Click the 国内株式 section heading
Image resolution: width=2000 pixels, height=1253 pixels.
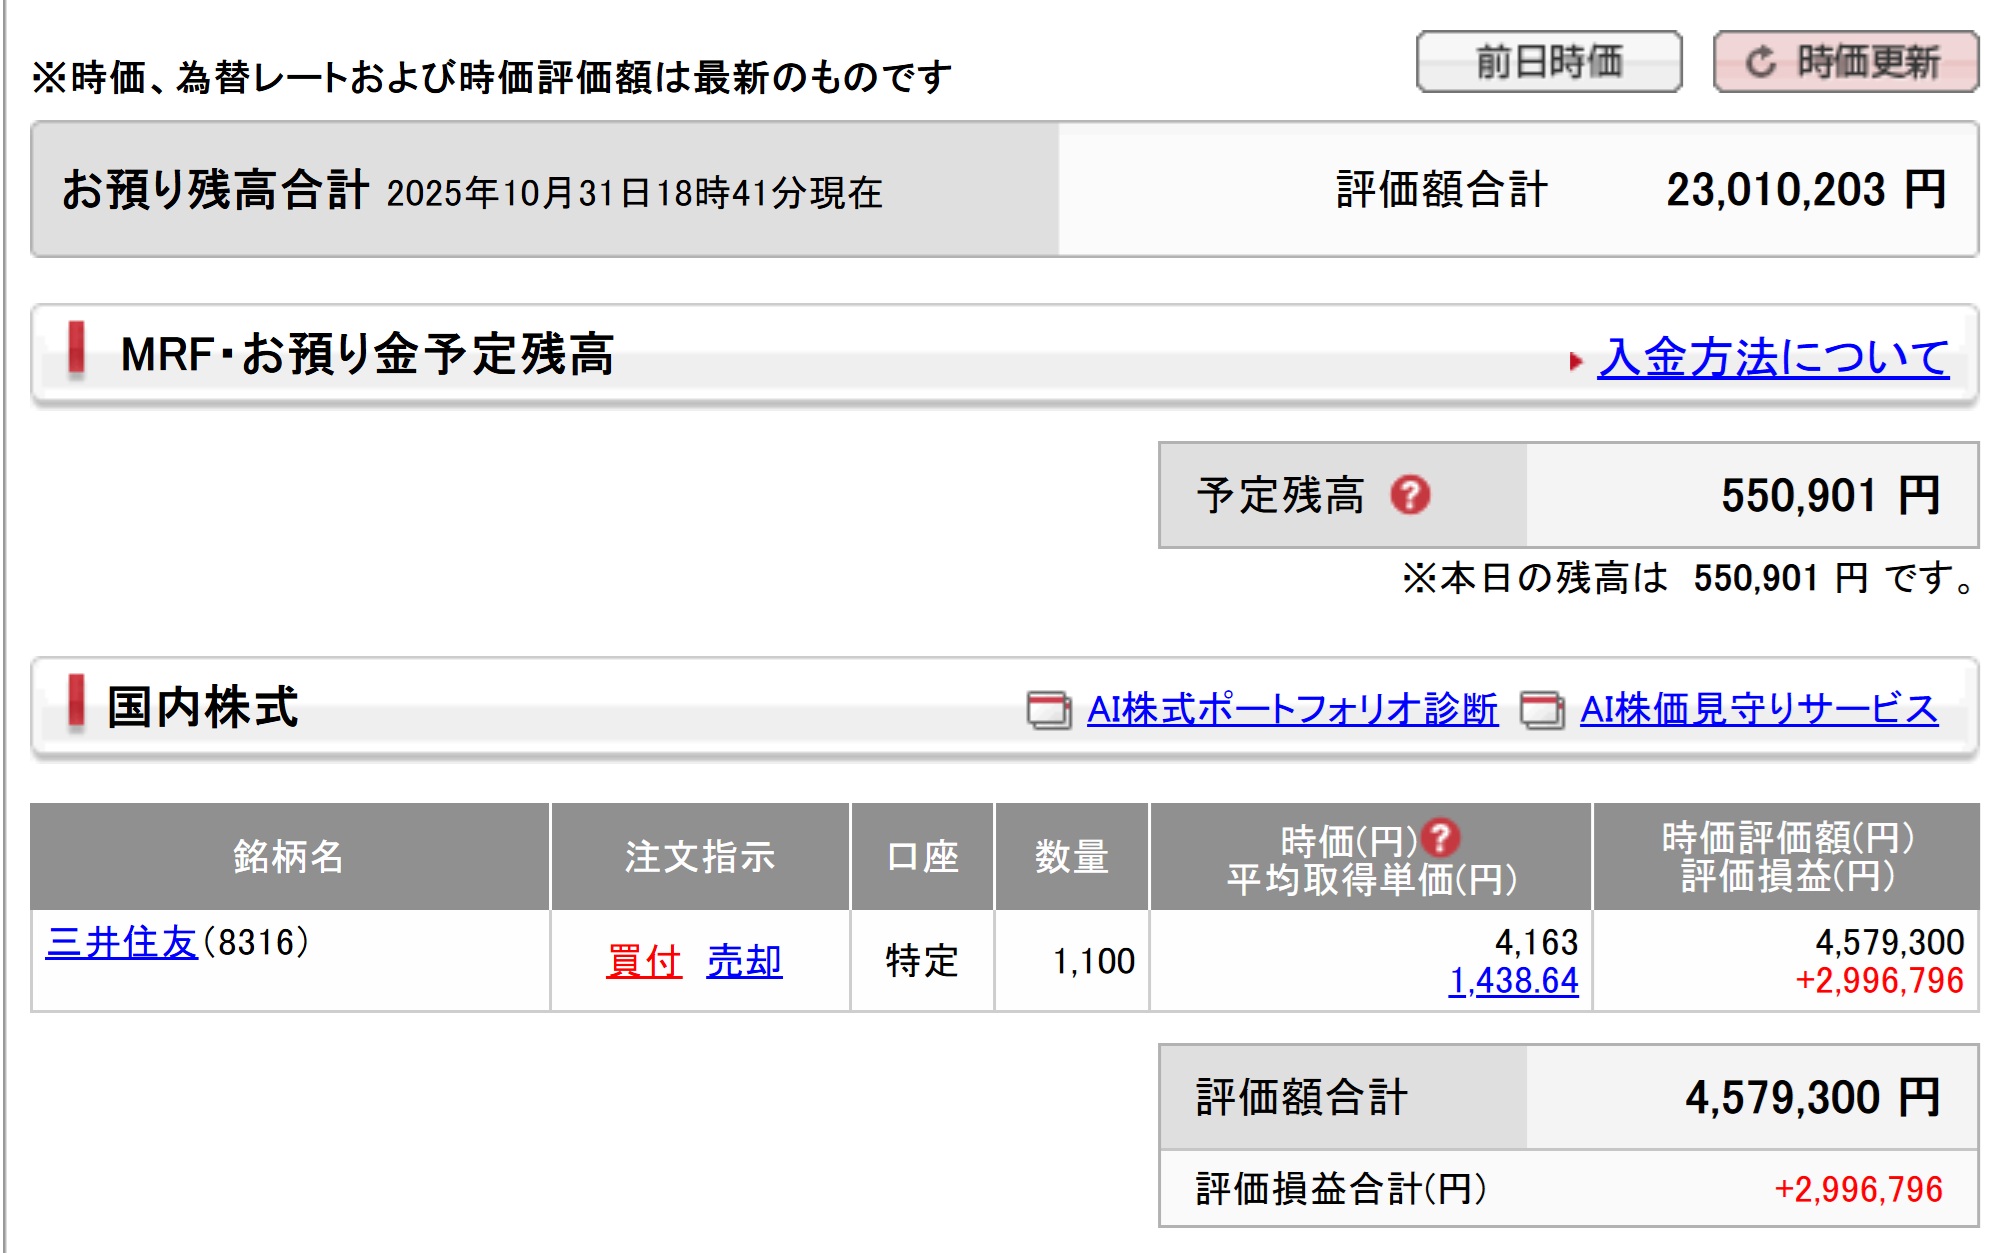pos(203,707)
